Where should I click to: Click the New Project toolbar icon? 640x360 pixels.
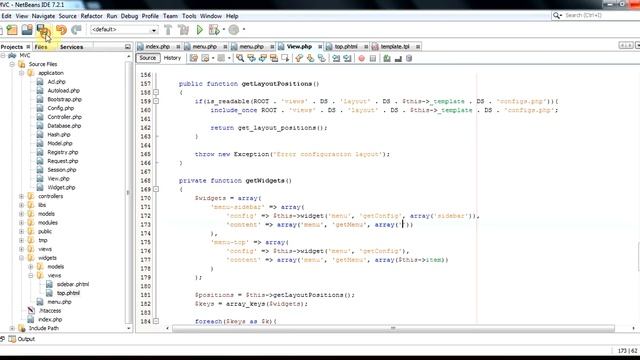click(12, 30)
